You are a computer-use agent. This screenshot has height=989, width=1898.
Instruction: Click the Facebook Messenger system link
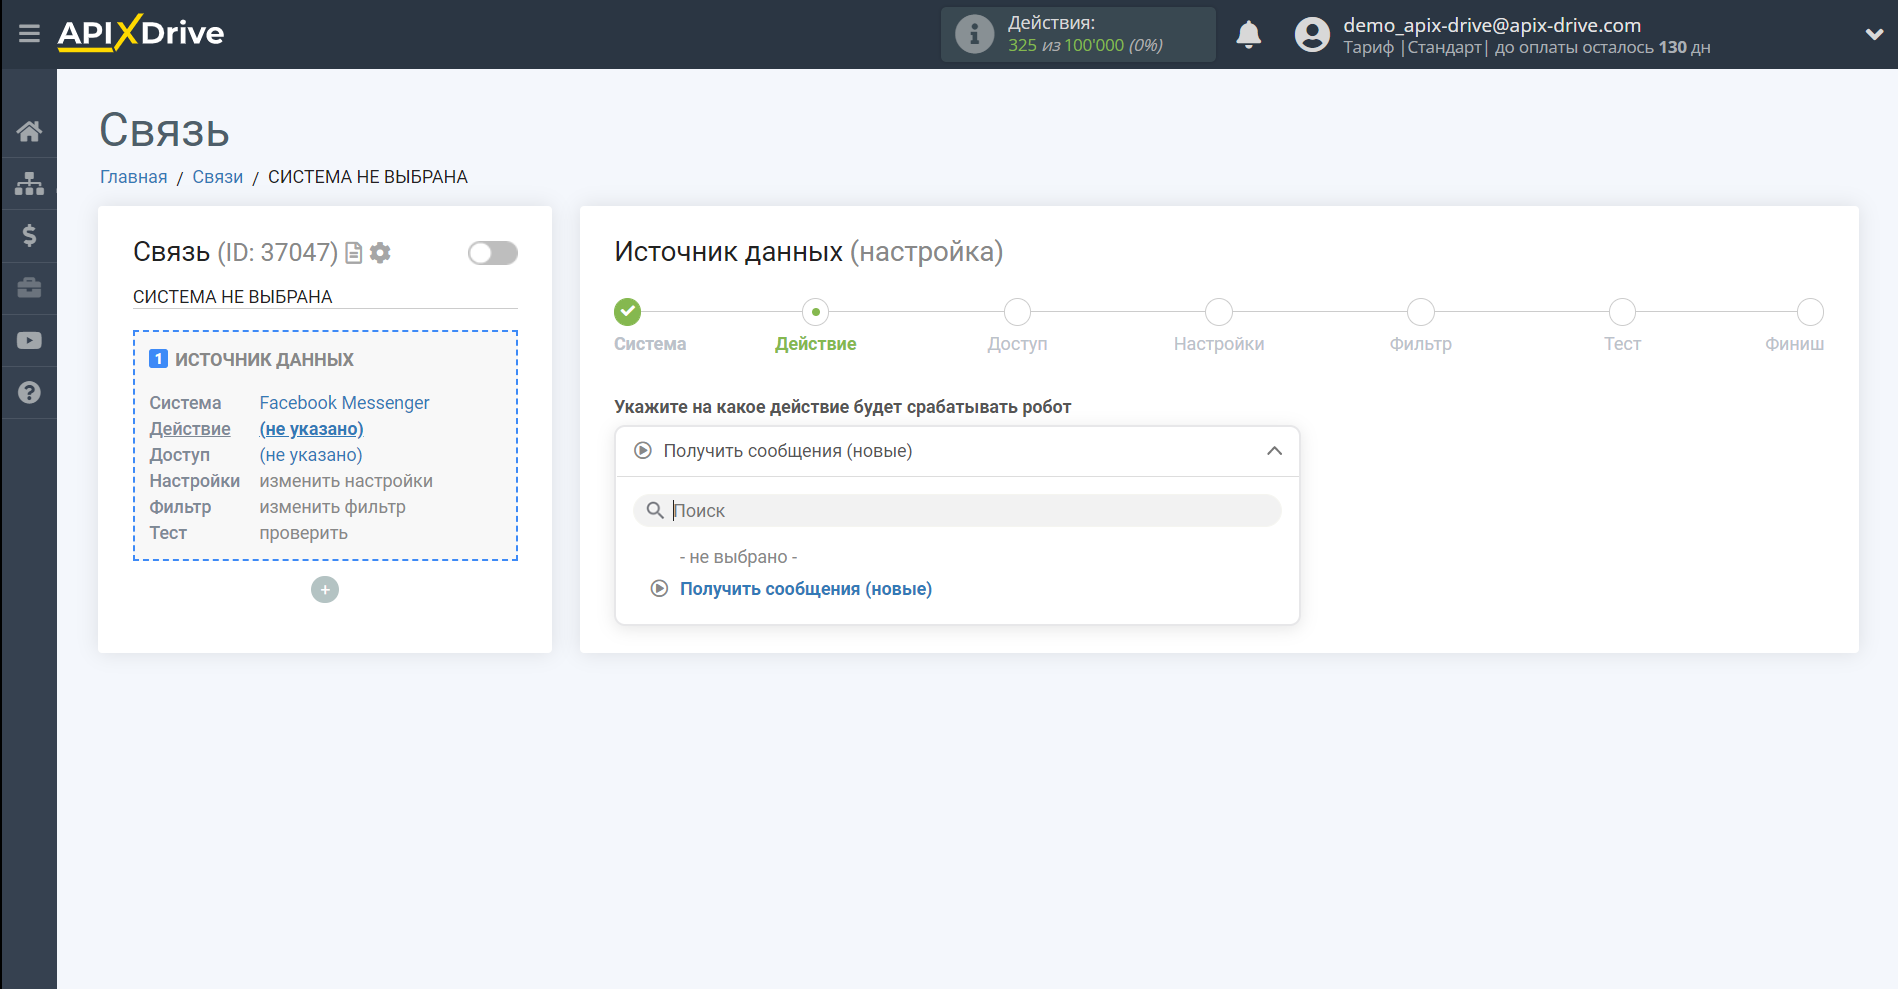point(344,403)
